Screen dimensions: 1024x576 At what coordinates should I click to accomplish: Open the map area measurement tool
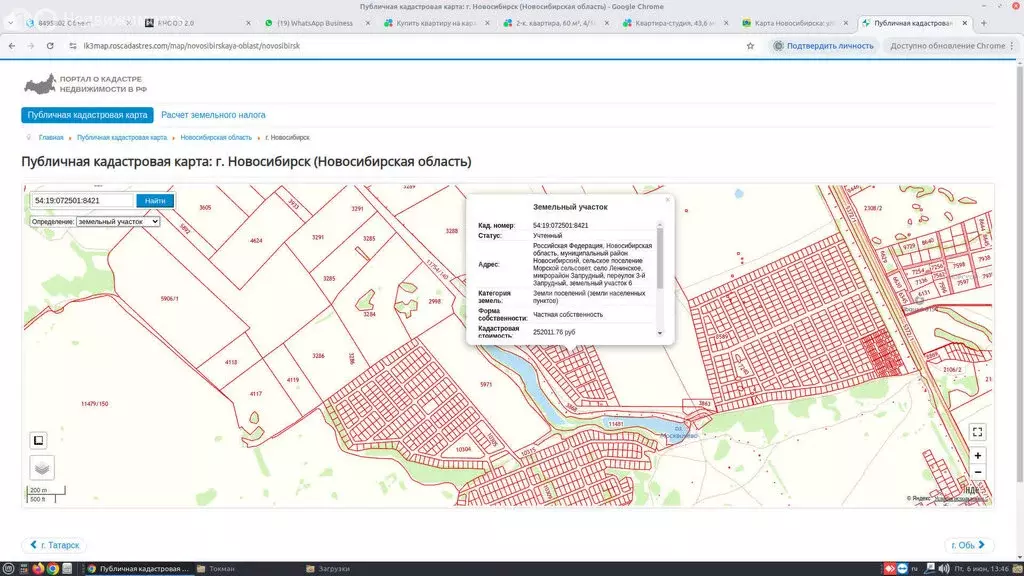[39, 440]
